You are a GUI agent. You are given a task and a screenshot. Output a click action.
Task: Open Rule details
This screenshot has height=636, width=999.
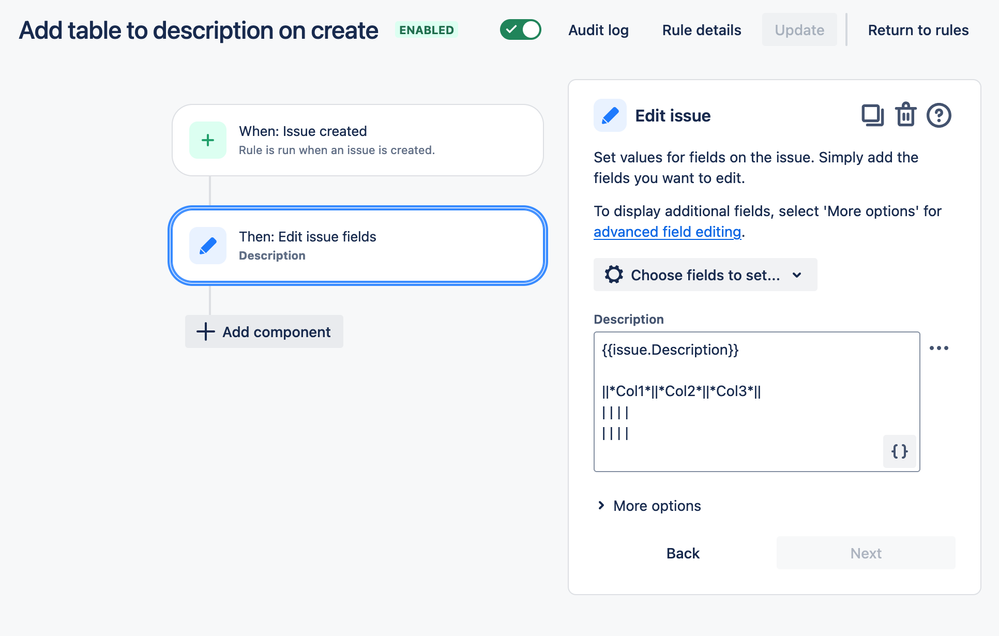tap(701, 30)
